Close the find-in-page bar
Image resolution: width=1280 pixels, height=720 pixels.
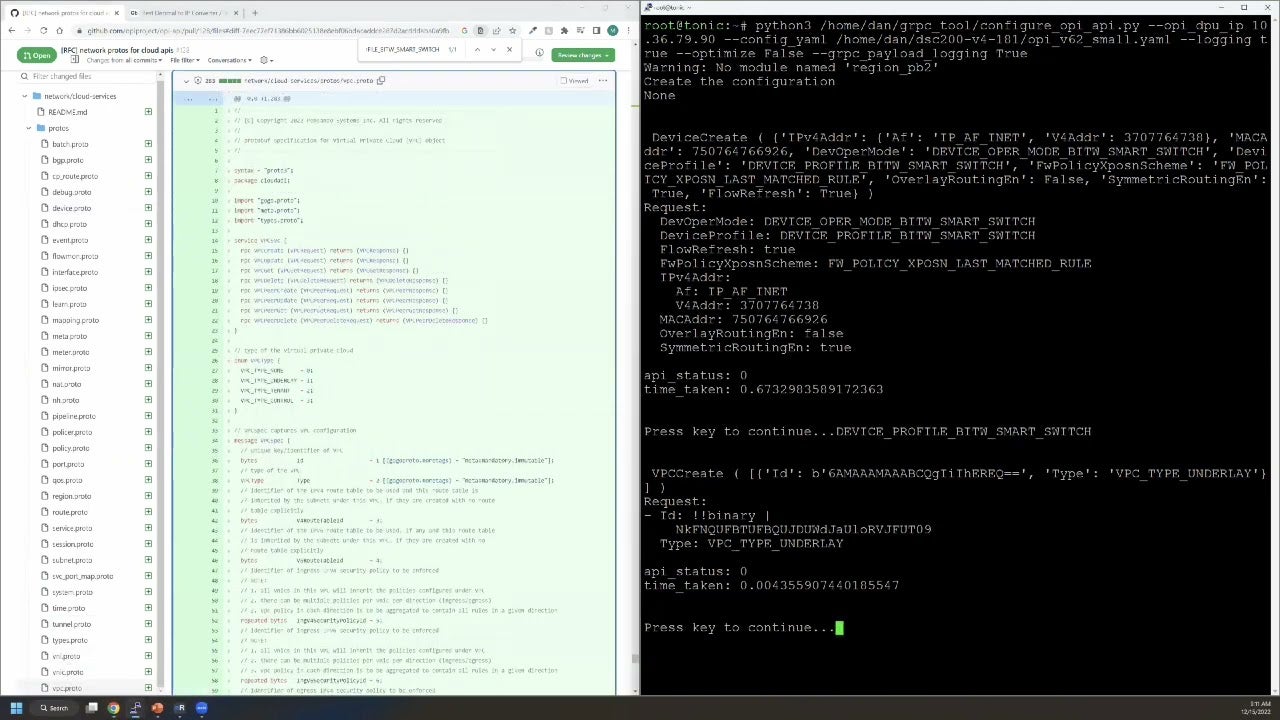pyautogui.click(x=509, y=49)
